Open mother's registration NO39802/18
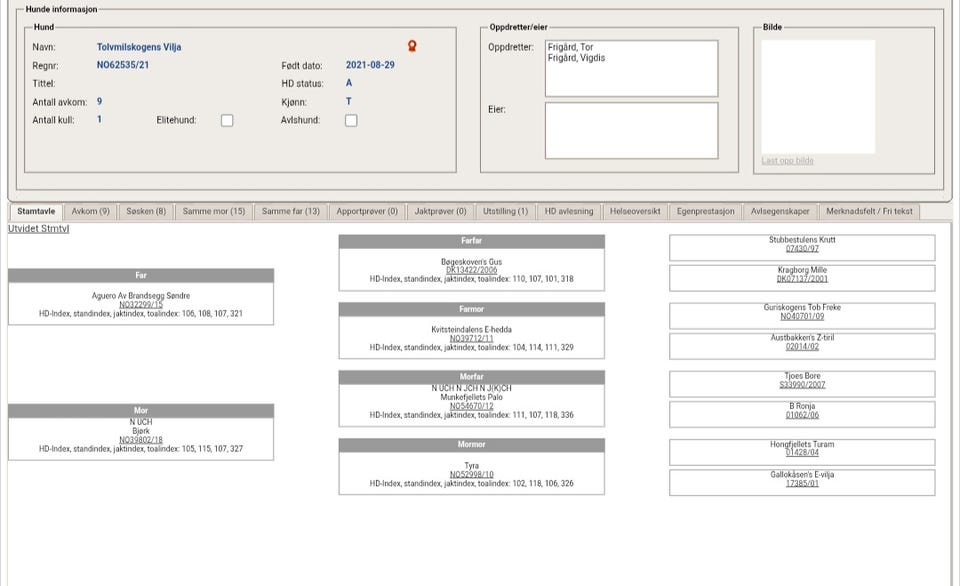 coord(141,440)
